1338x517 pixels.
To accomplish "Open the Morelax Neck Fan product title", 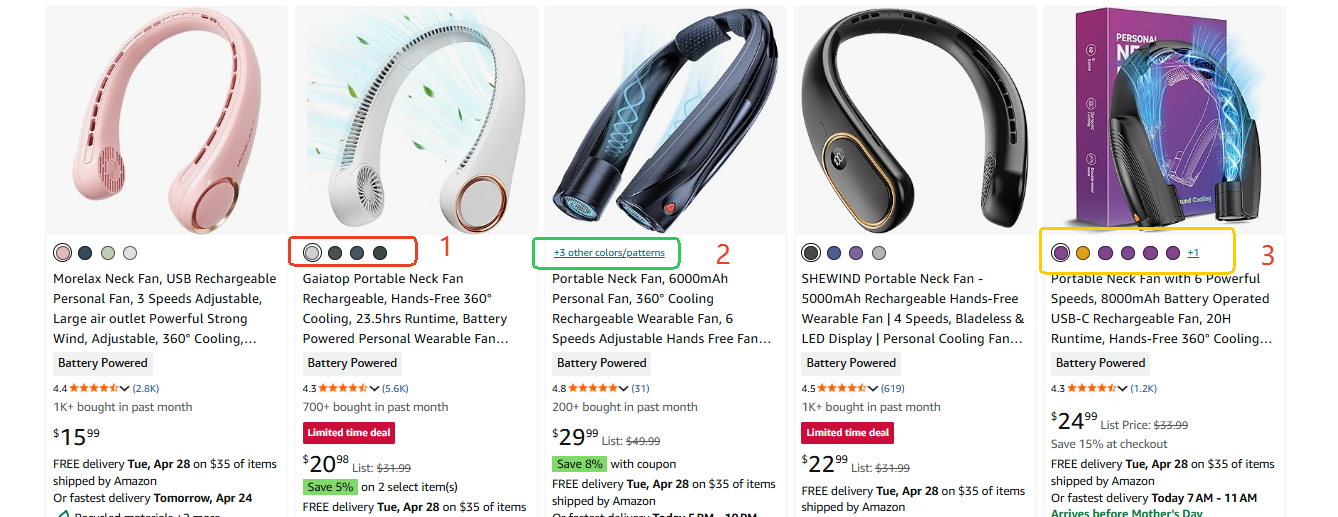I will pos(165,309).
